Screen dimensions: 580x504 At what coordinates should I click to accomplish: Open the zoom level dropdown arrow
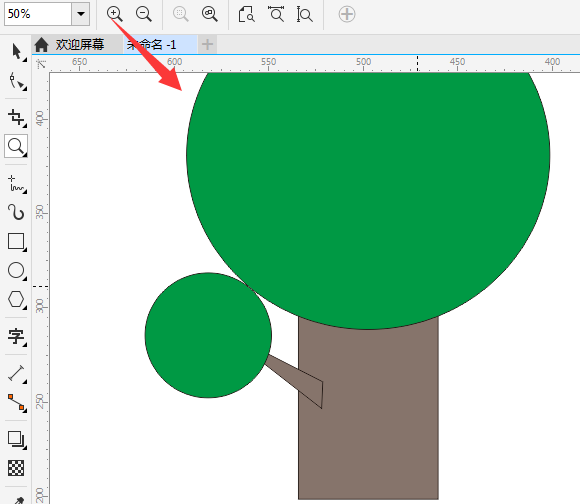[x=81, y=14]
